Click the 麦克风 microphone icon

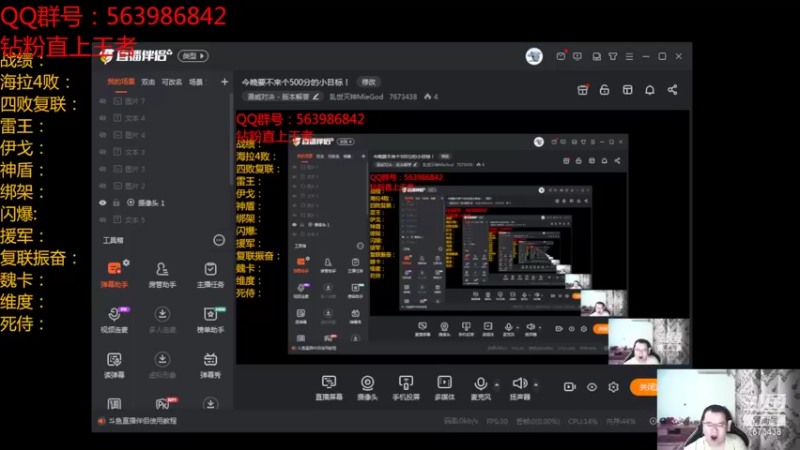(480, 383)
